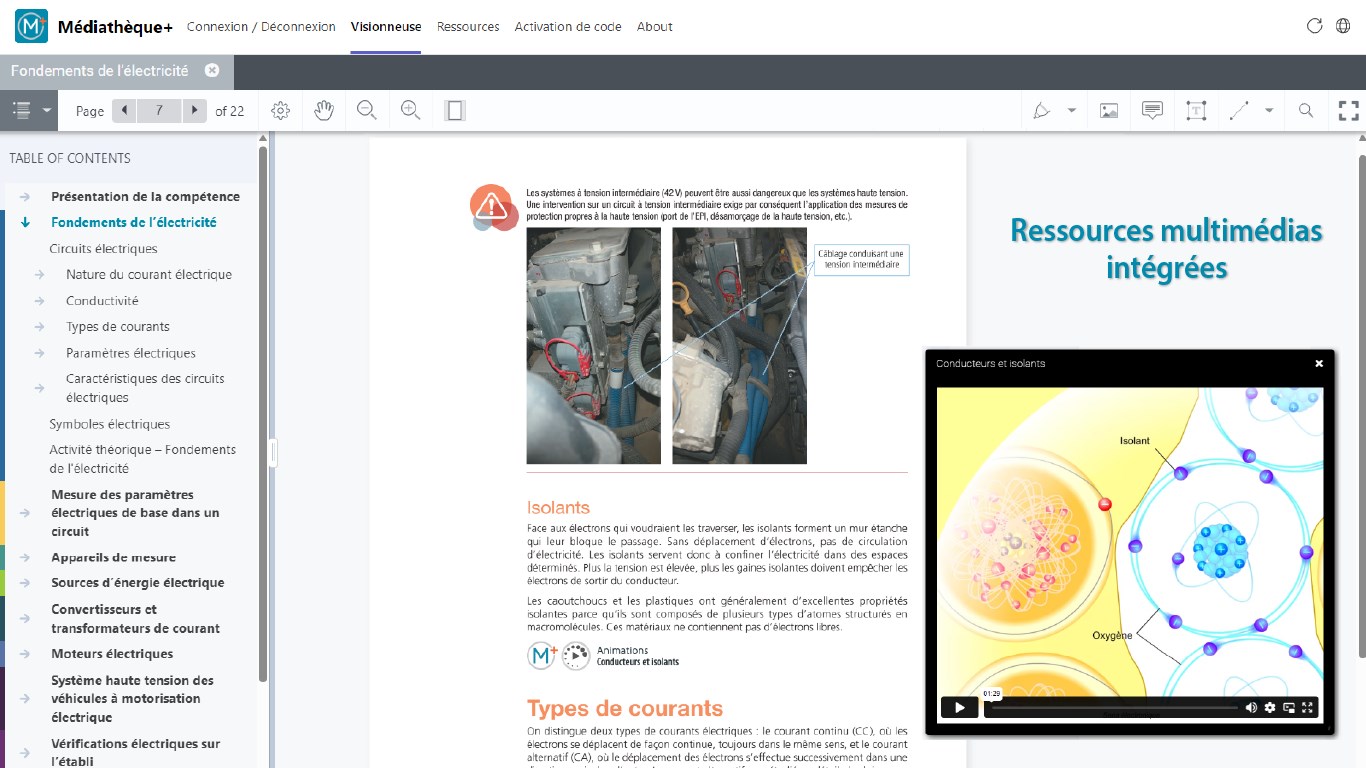The width and height of the screenshot is (1366, 768).
Task: Open Système haute tension des véhicules section
Action: (133, 699)
